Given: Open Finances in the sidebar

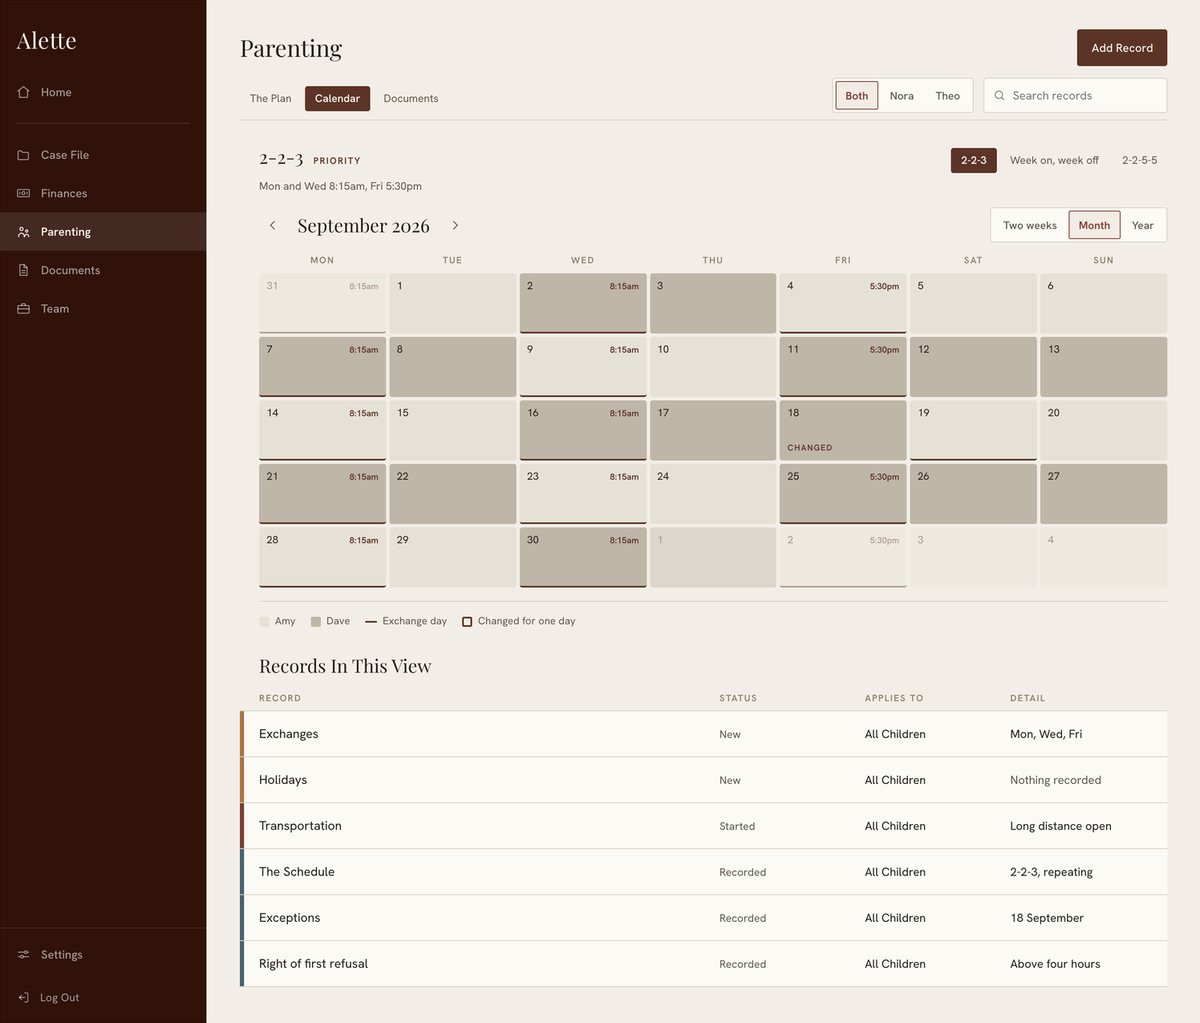Looking at the screenshot, I should 103,193.
